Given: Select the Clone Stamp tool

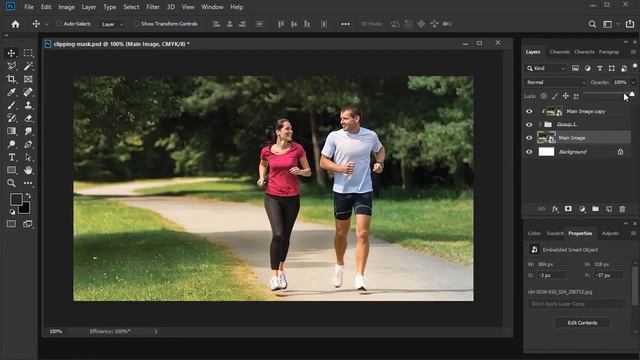Looking at the screenshot, I should (x=28, y=105).
